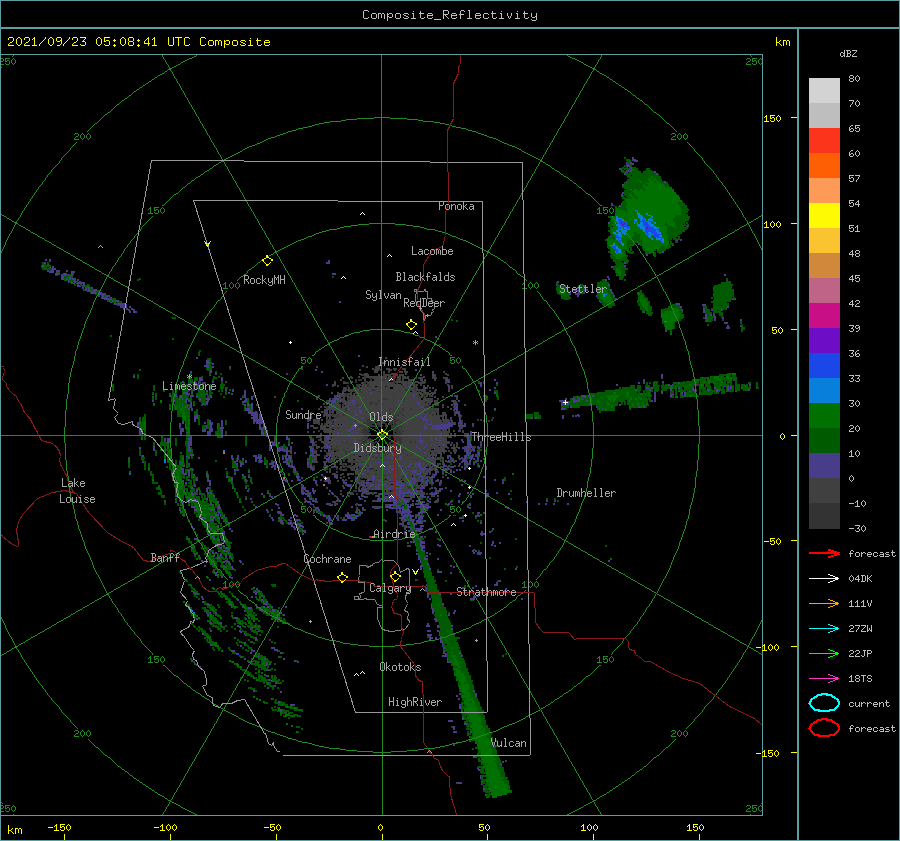Click the yellow diamond marker above Calgary
Screen dimensions: 900x841
[x=395, y=576]
